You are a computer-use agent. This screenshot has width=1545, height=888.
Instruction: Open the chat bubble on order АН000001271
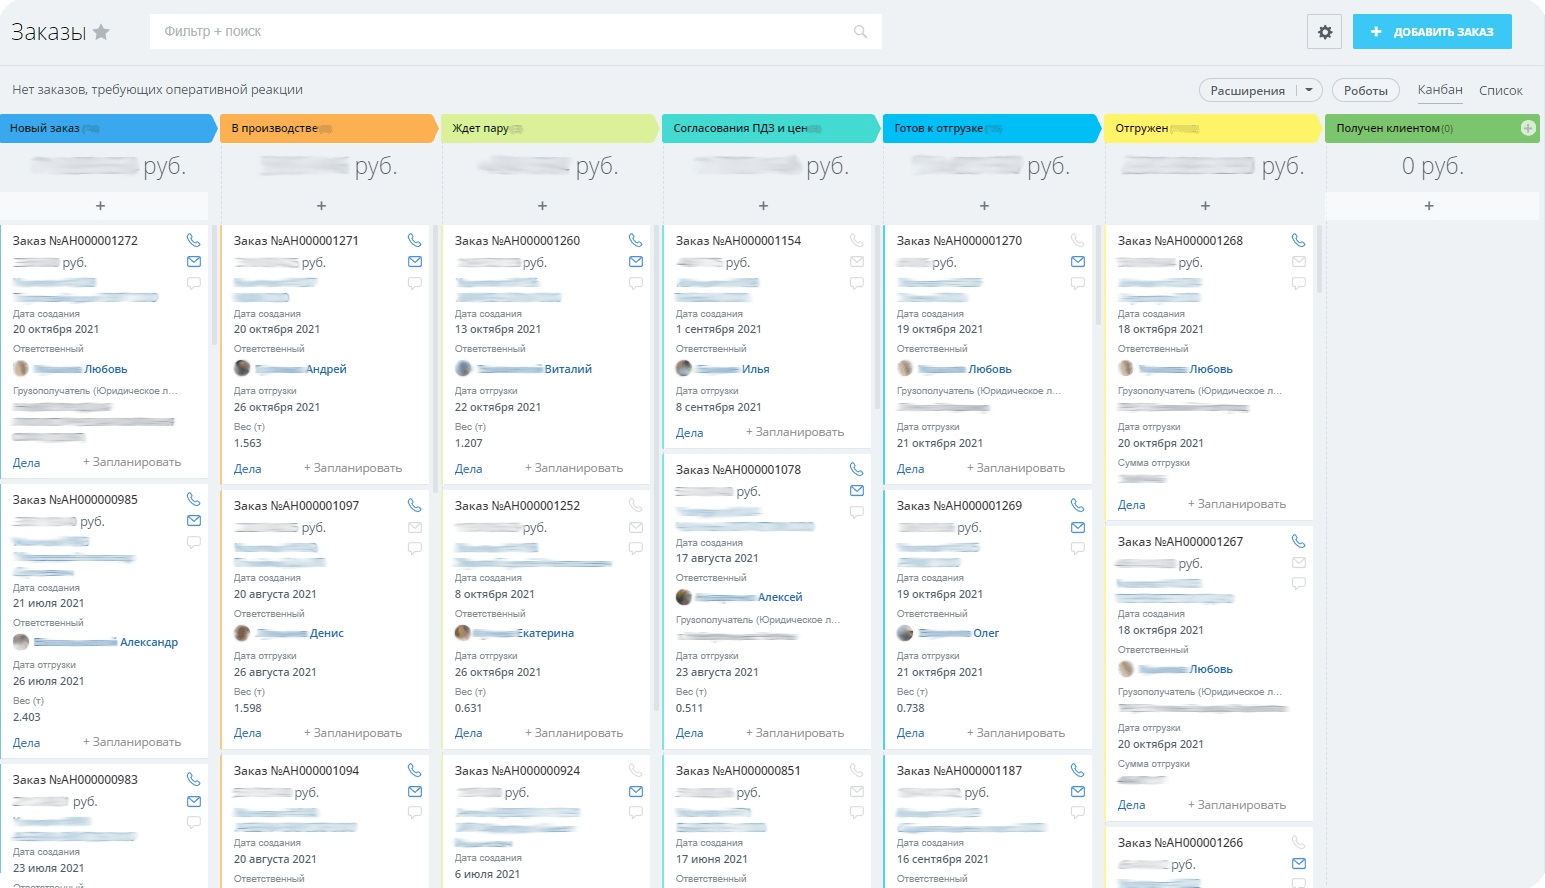click(415, 283)
